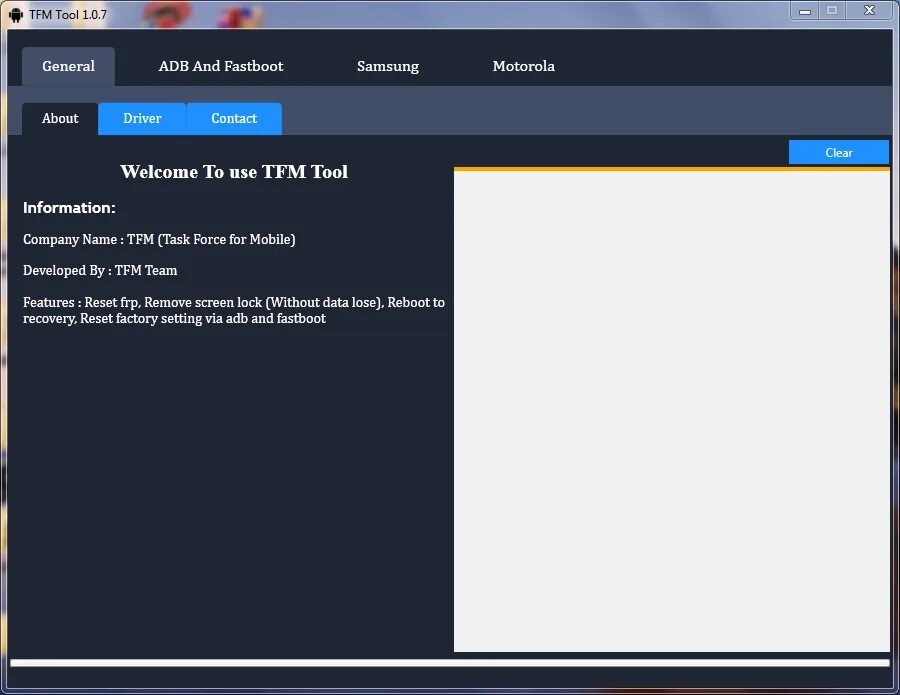Open the General main tab
This screenshot has height=695, width=900.
68,67
